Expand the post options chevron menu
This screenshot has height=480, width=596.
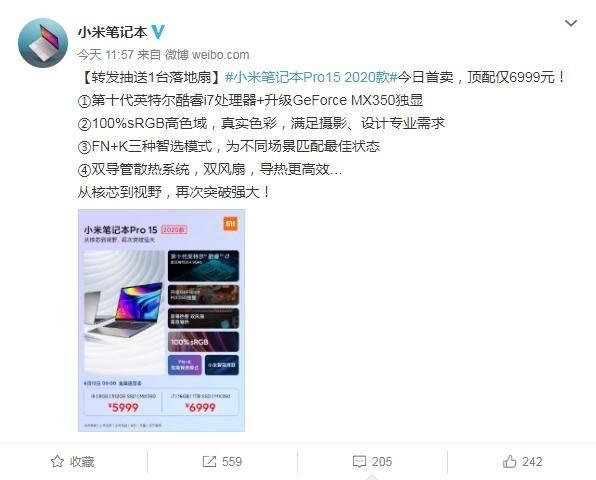point(571,24)
